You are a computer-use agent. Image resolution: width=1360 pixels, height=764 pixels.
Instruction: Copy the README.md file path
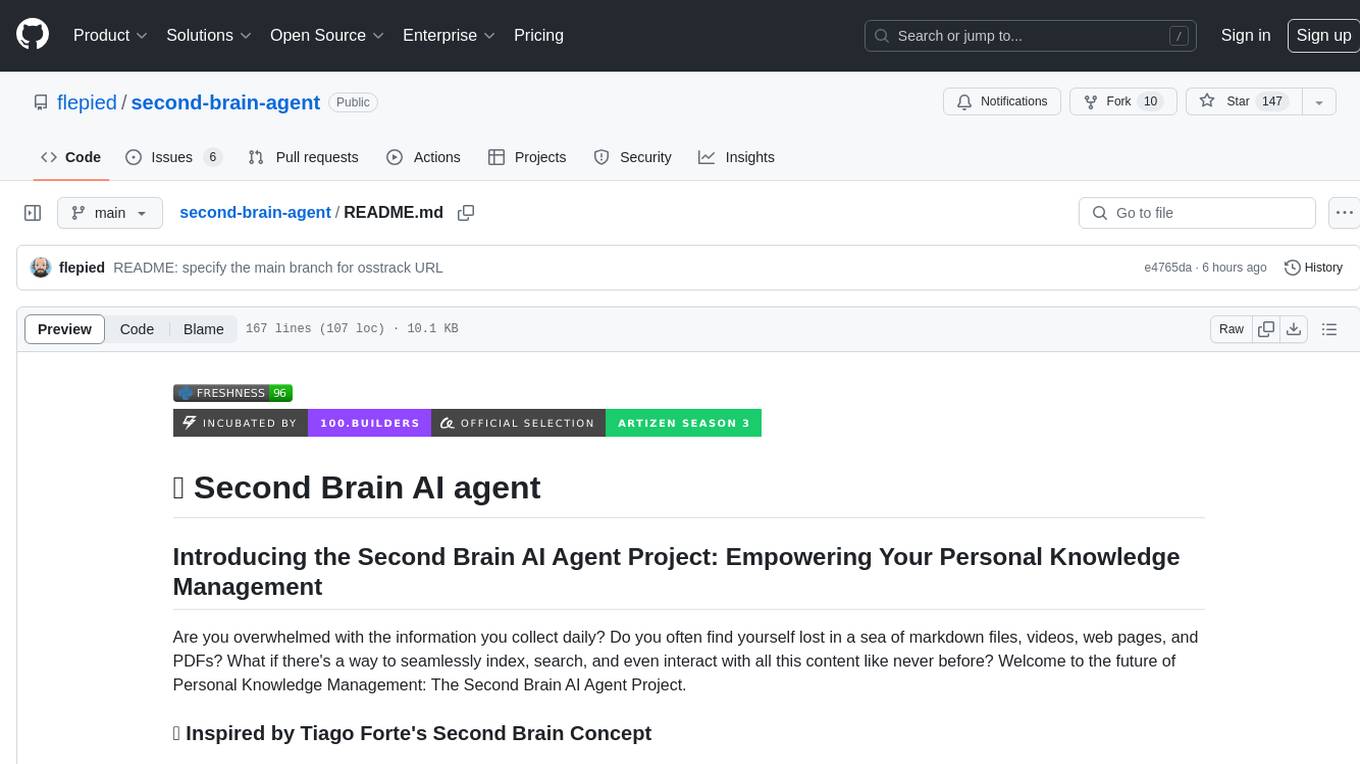coord(465,213)
